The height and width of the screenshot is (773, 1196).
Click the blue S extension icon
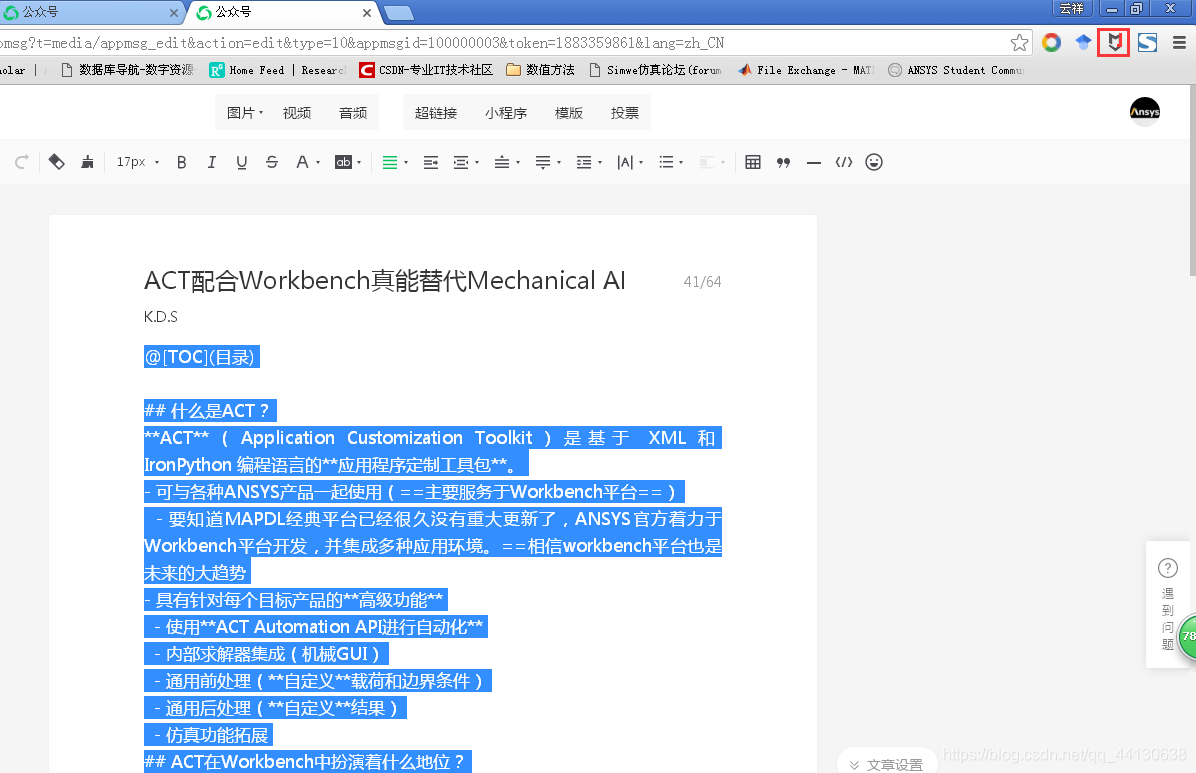coord(1147,43)
